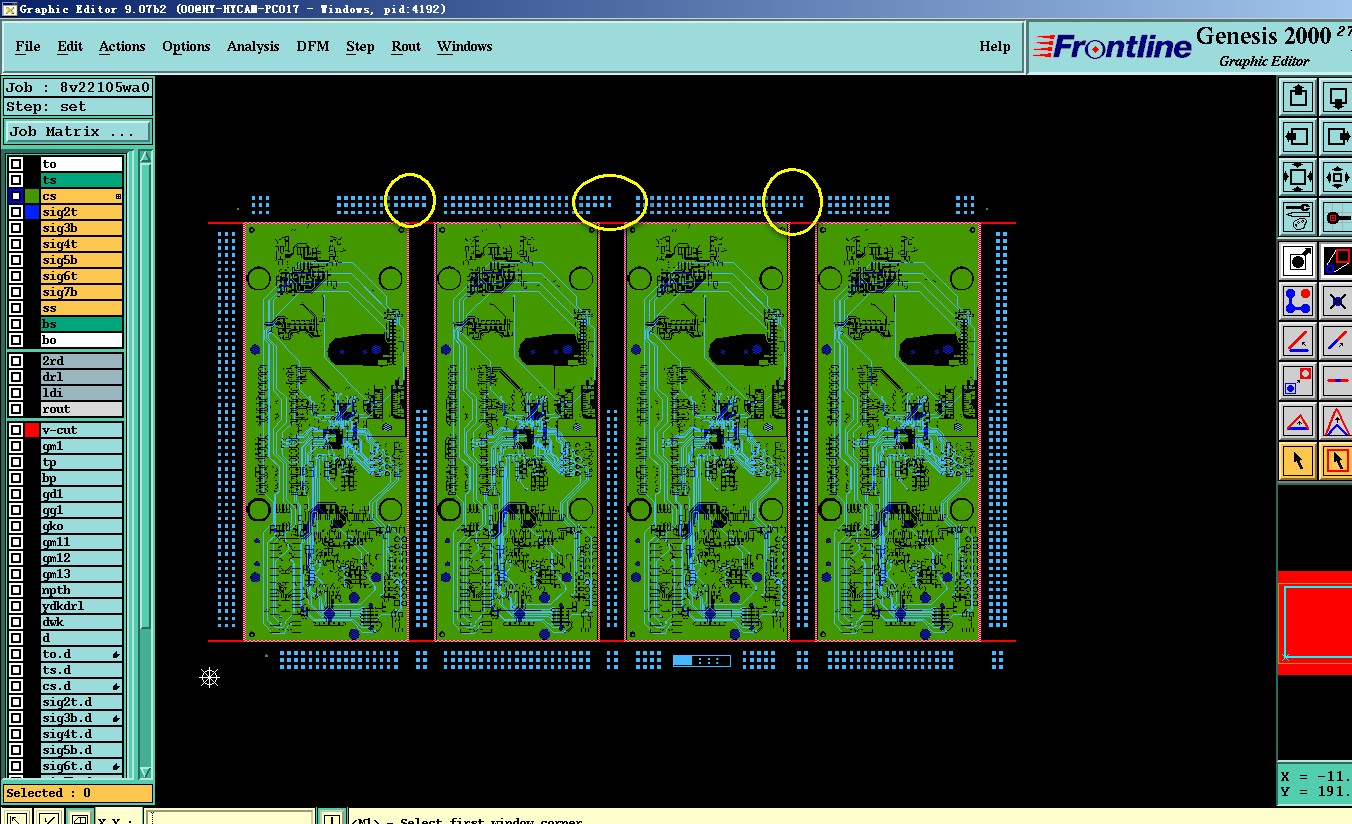Toggle the checkbox for layer drl

coord(16,377)
